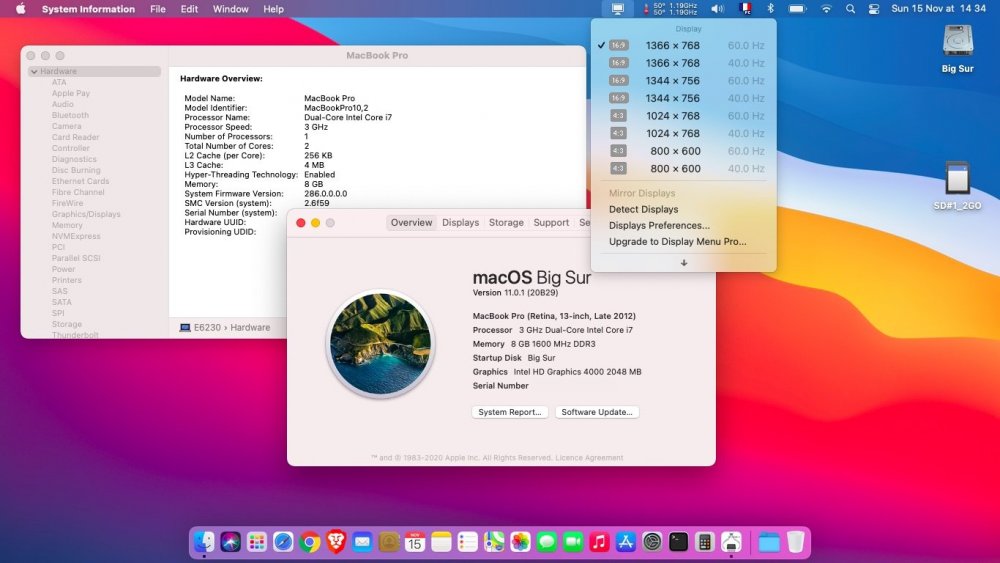Select 1344 × 756 at 40.0 Hz
The height and width of the screenshot is (563, 1000).
point(675,98)
